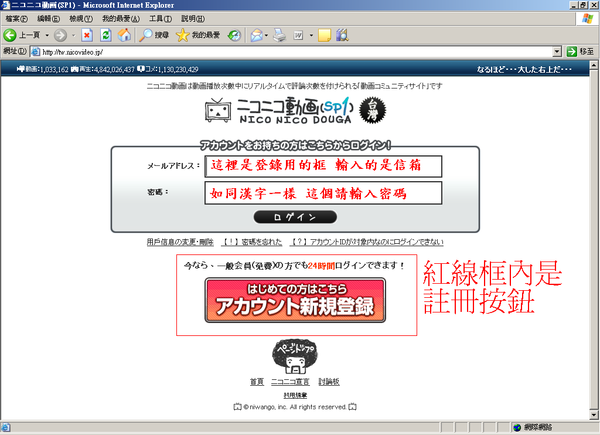This screenshot has width=600, height=435.
Task: Open the 說明(H) menu
Action: pos(192,18)
